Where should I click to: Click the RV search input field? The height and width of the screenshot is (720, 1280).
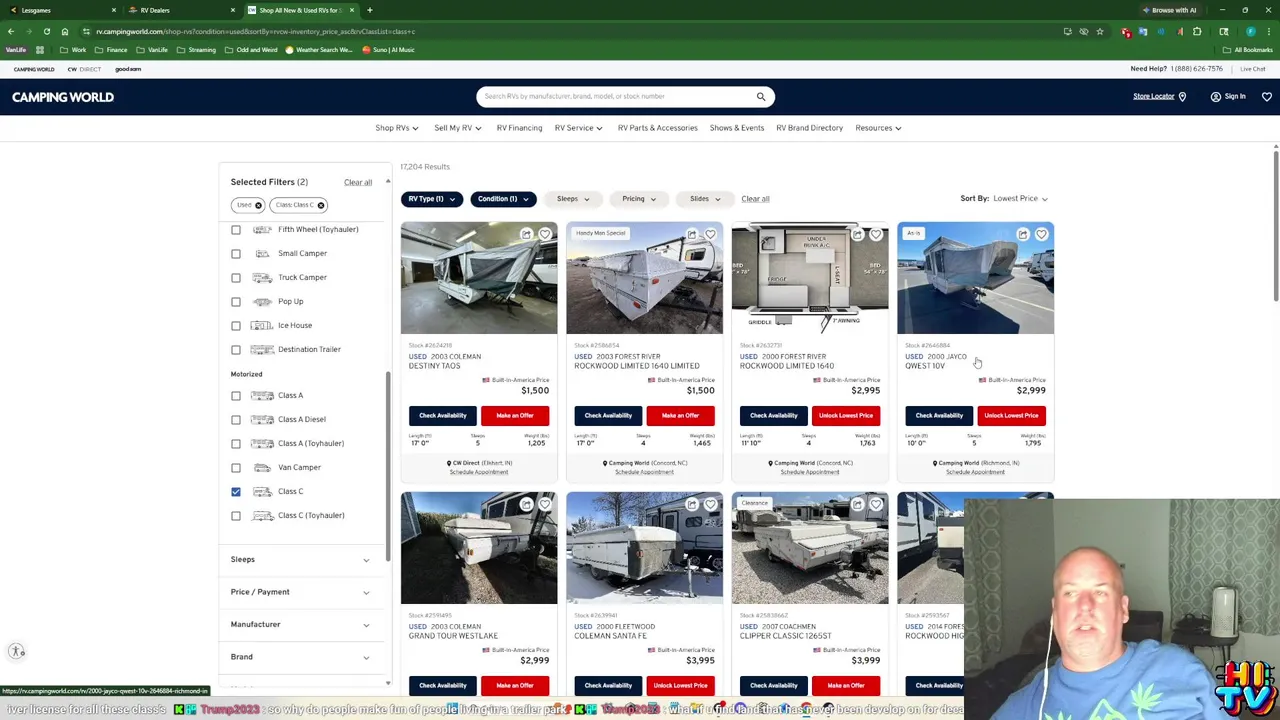(615, 97)
